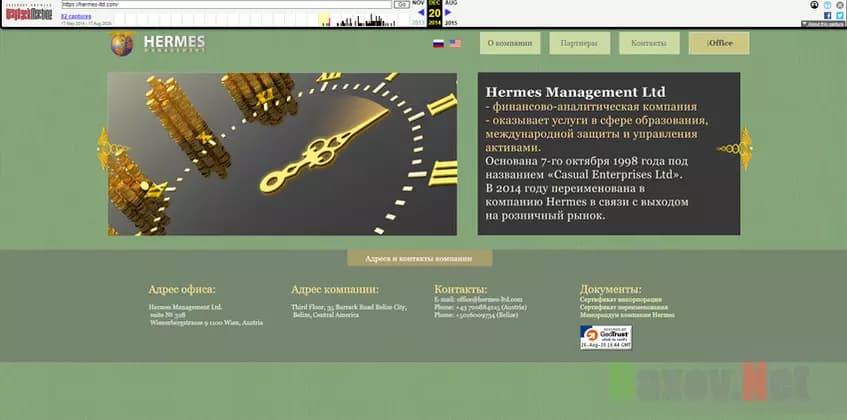The width and height of the screenshot is (847, 420).
Task: Open Wayback user account icon
Action: [x=815, y=5]
